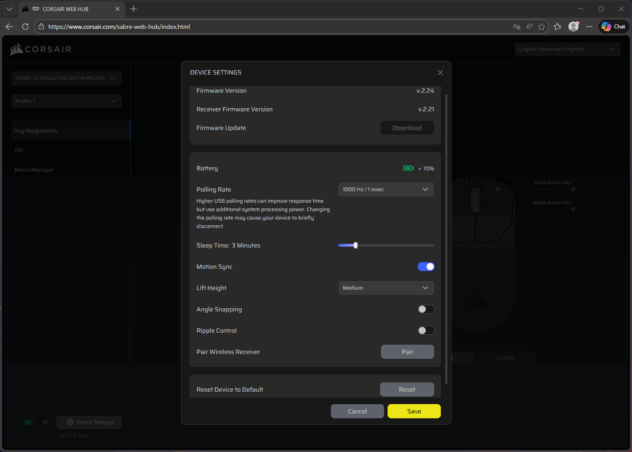This screenshot has width=632, height=452.
Task: Open a new browser tab
Action: pyautogui.click(x=133, y=8)
